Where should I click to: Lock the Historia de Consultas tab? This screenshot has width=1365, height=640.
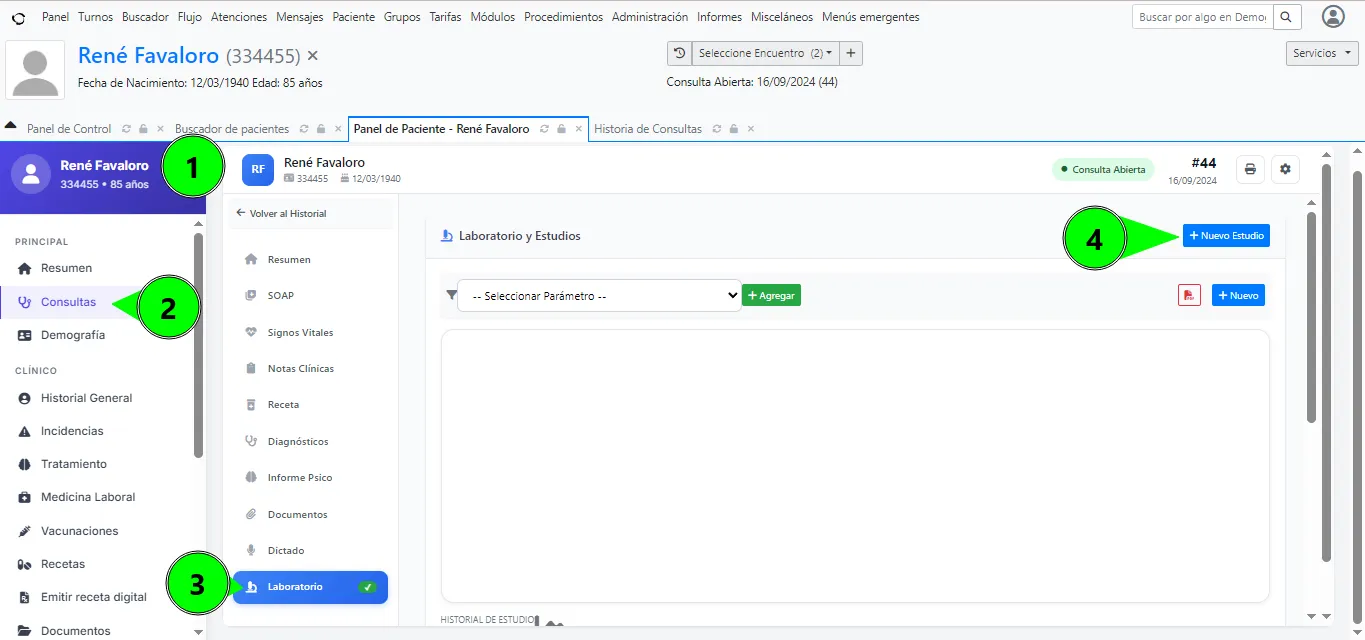pyautogui.click(x=733, y=129)
